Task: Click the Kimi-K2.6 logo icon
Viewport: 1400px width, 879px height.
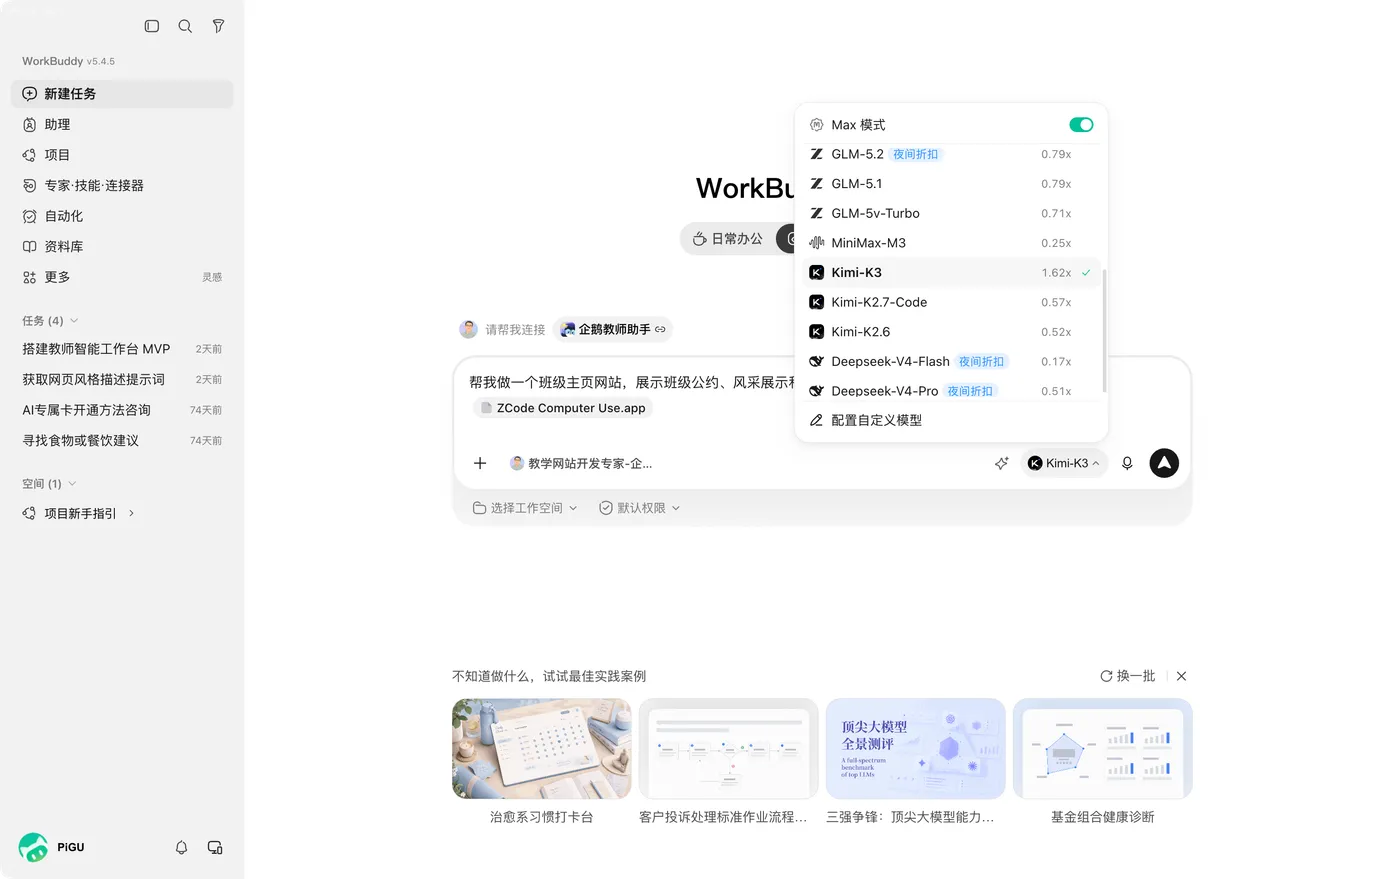Action: (816, 332)
